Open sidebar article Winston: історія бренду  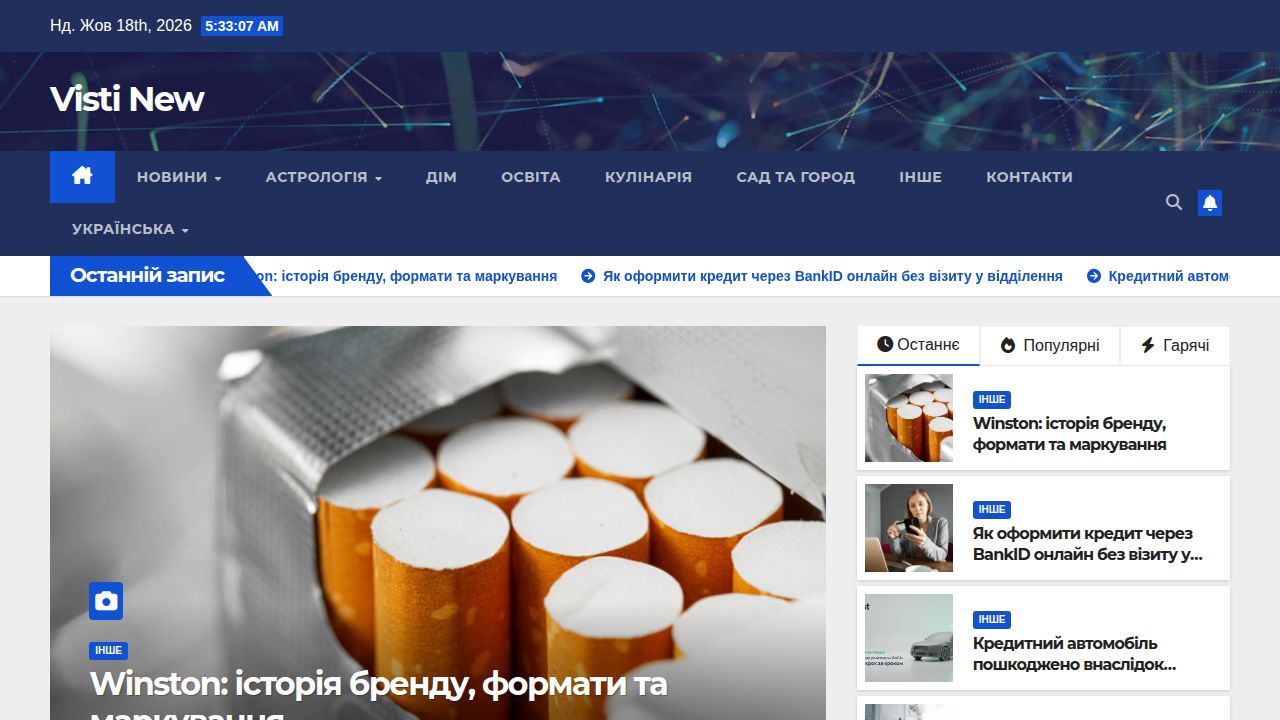point(1069,434)
